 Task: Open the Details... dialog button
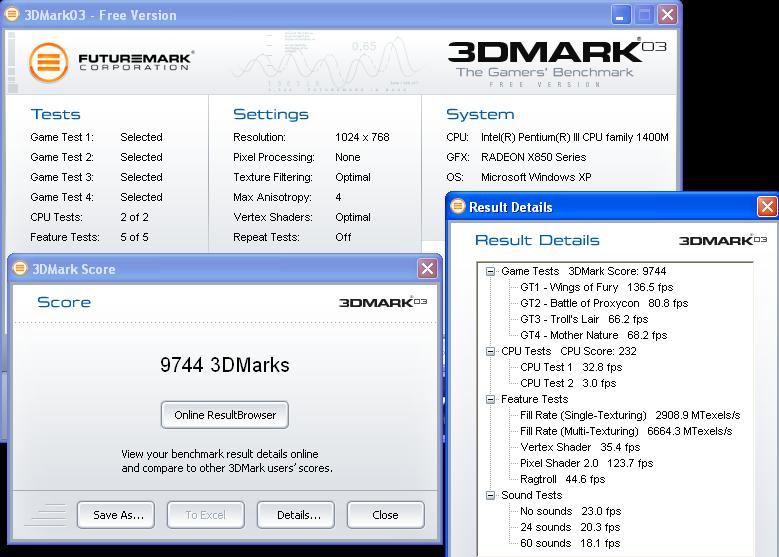[x=296, y=515]
